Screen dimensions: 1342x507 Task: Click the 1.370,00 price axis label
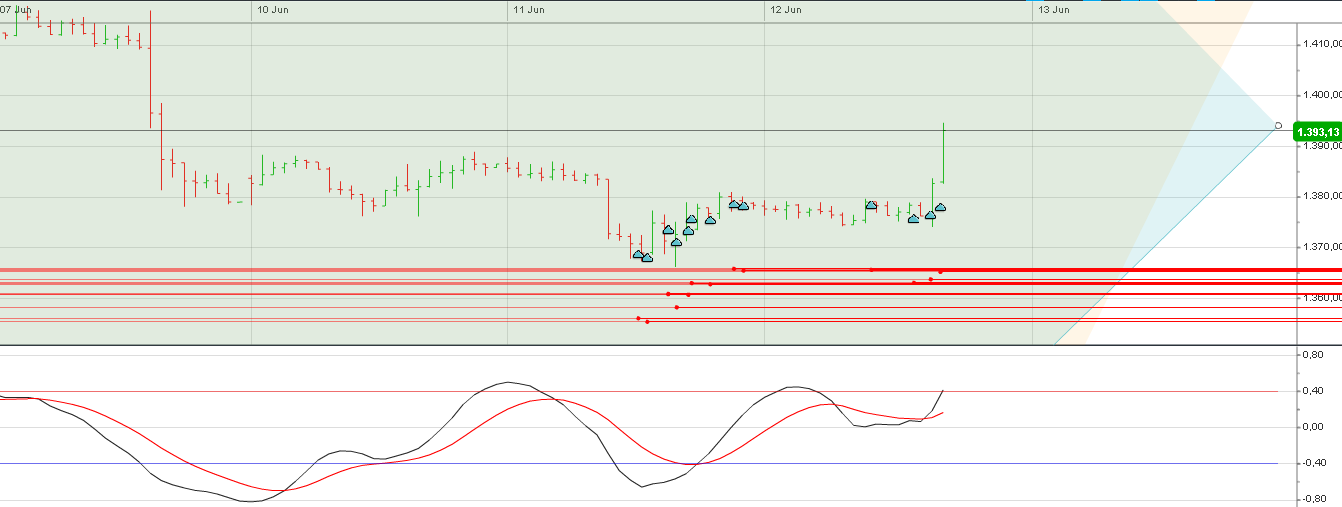click(1320, 247)
